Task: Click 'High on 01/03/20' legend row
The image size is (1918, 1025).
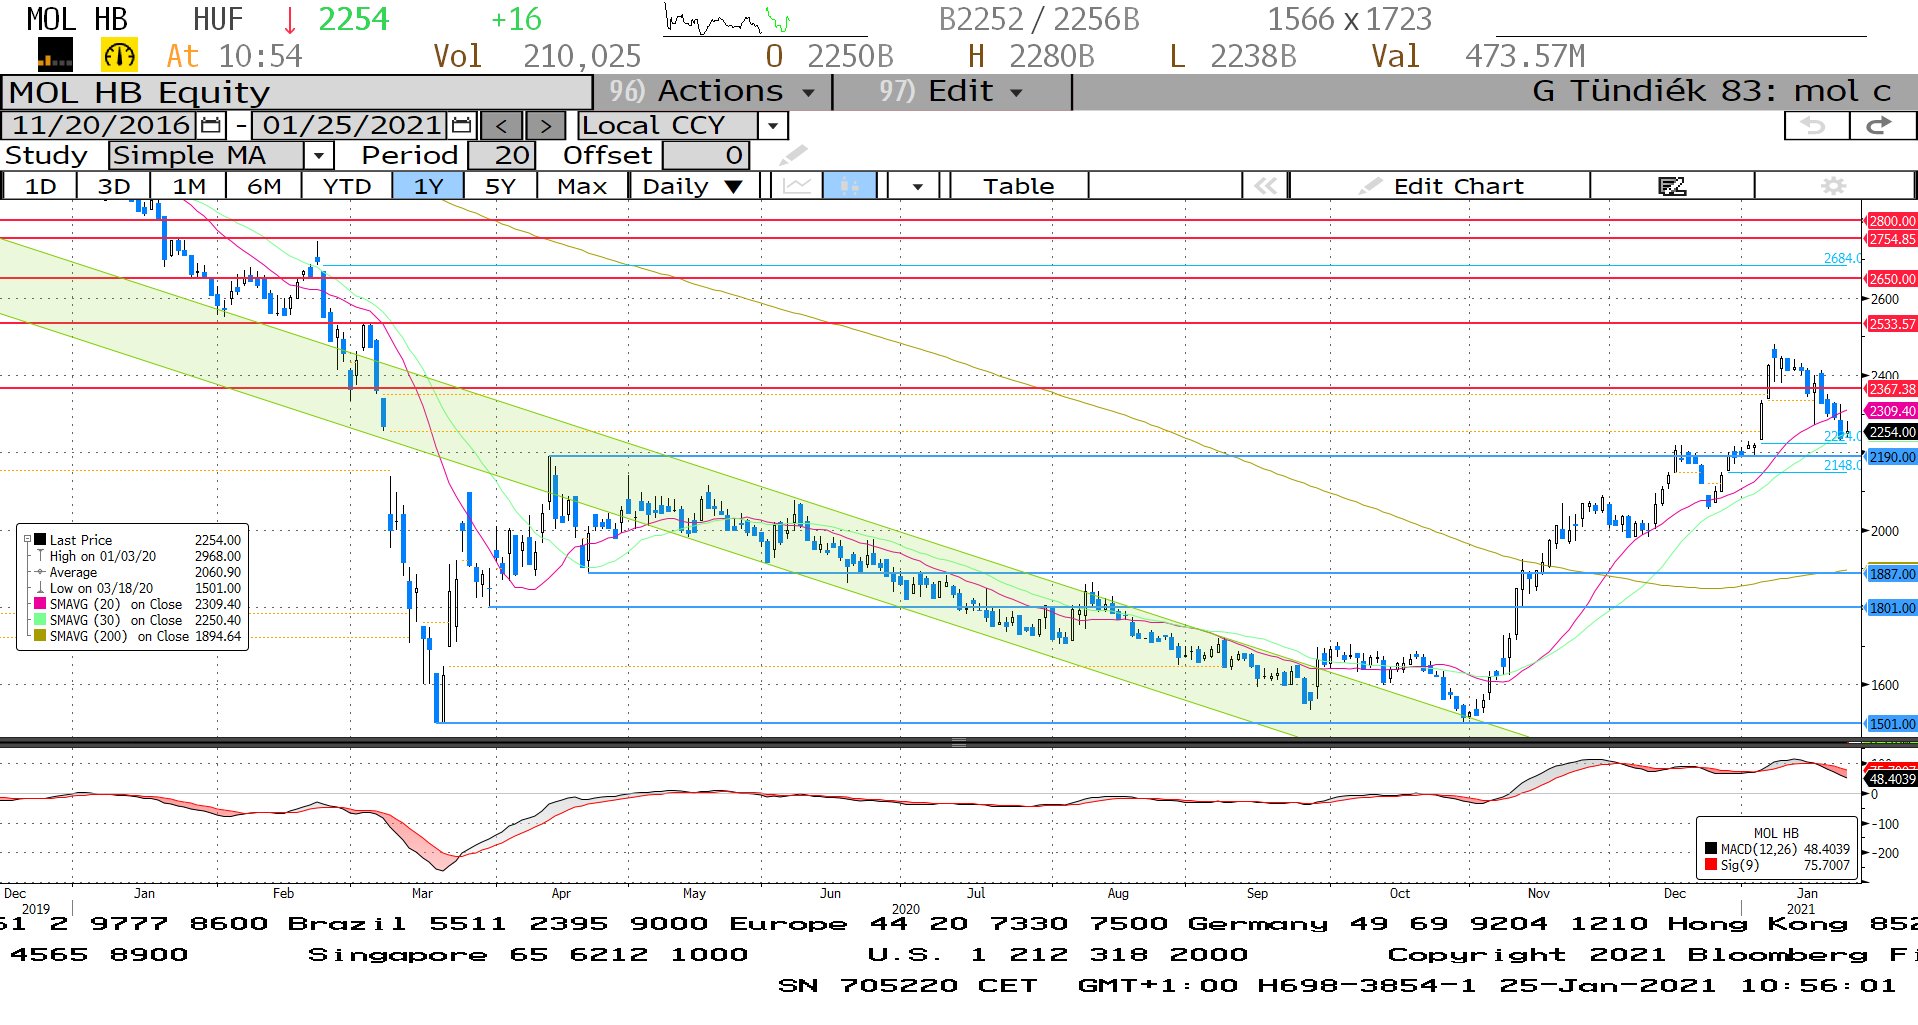Action: tap(133, 556)
